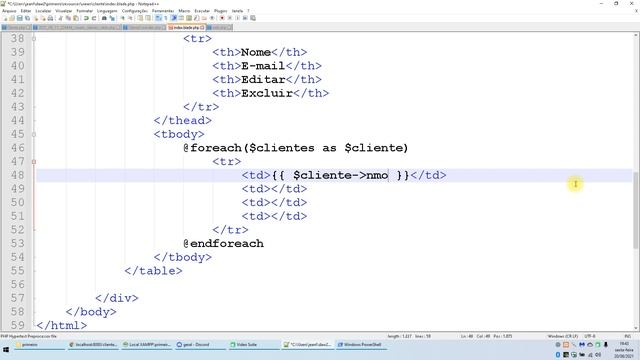Open the Visualizar menu
Image resolution: width=640 pixels, height=360 pixels.
click(64, 11)
